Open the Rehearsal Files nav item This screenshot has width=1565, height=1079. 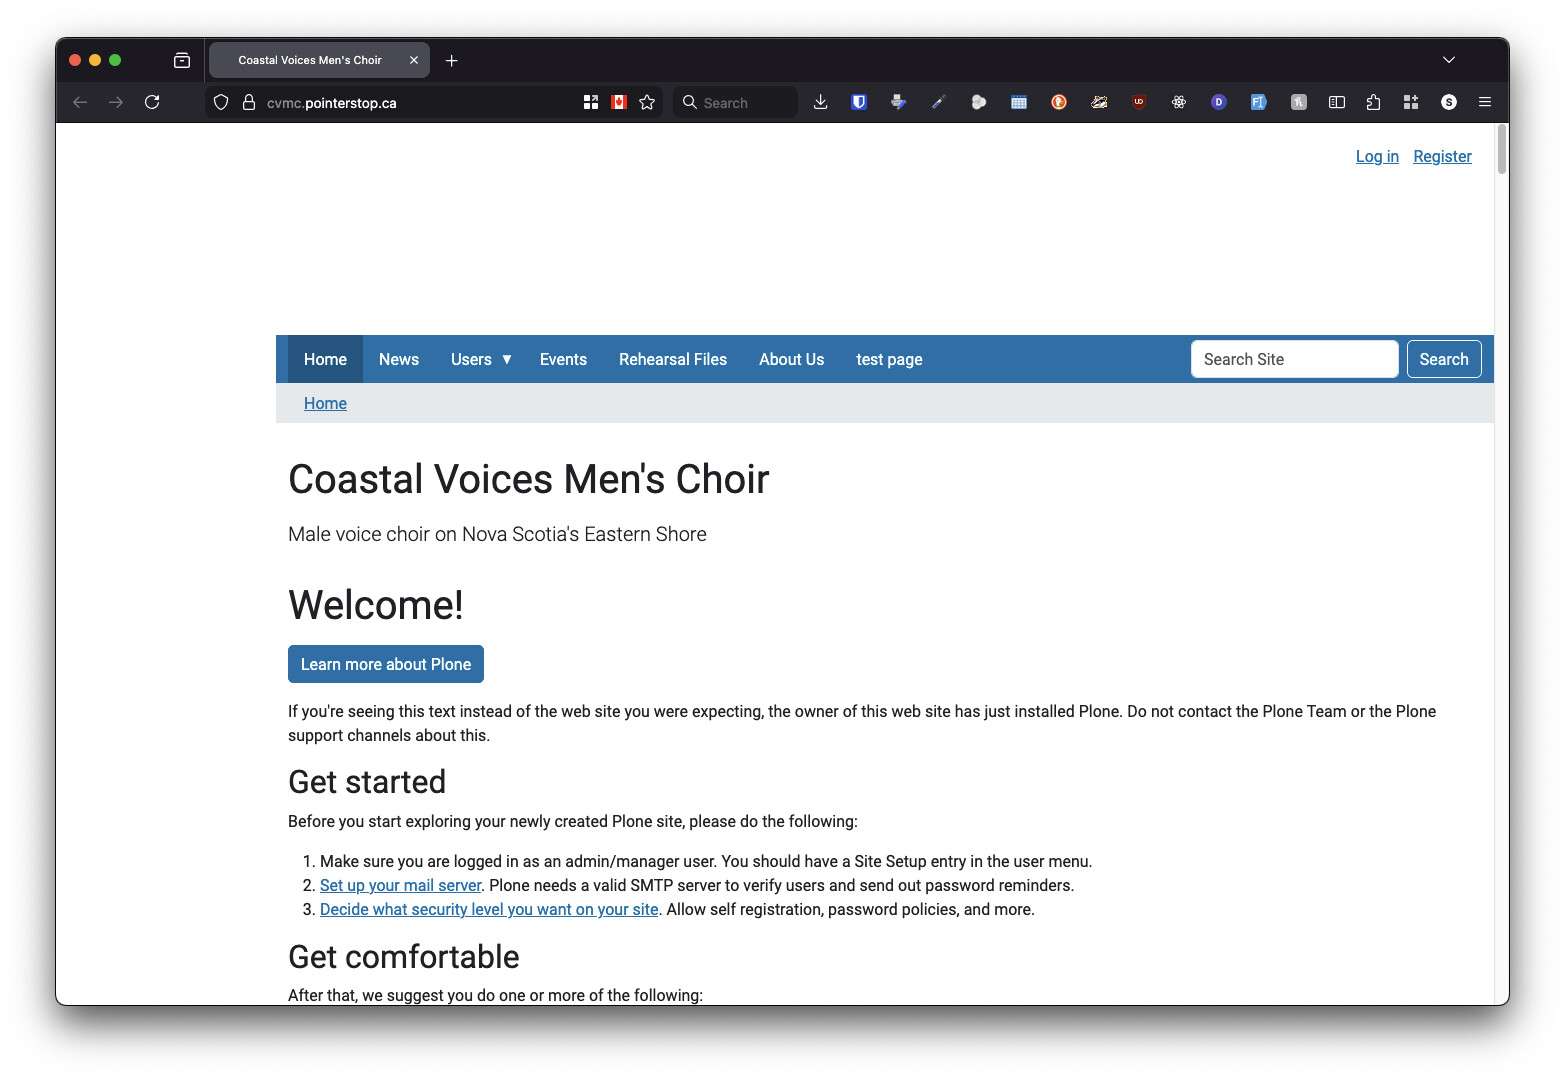coord(672,359)
